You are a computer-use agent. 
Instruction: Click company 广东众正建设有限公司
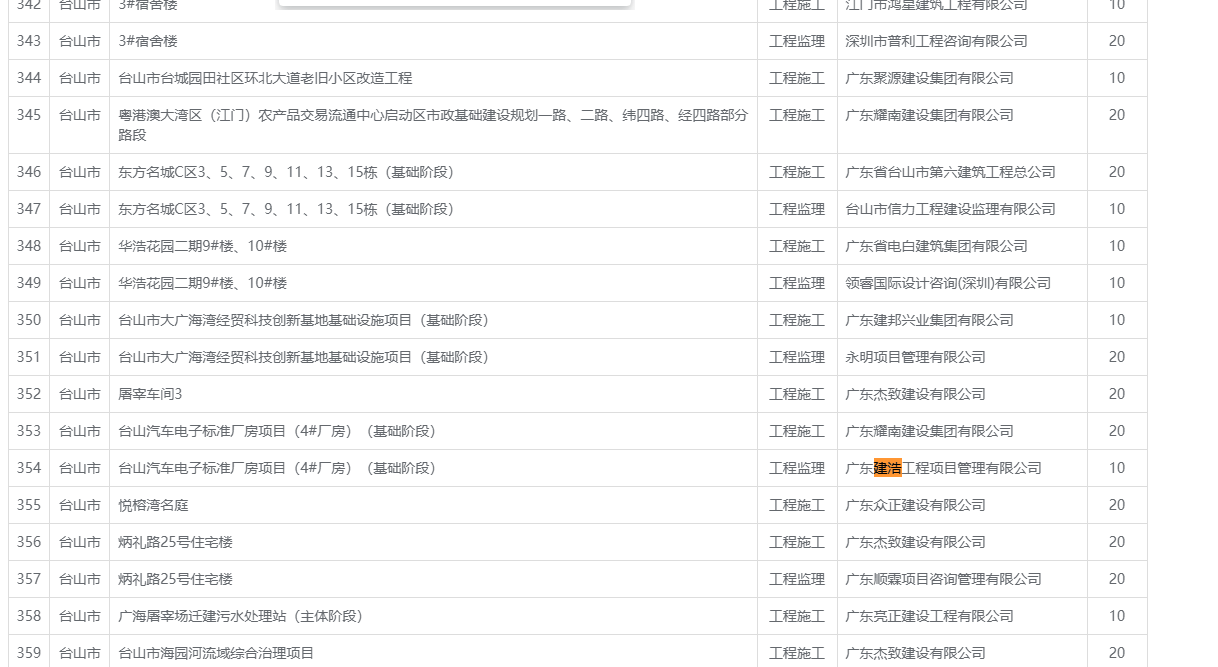click(915, 505)
